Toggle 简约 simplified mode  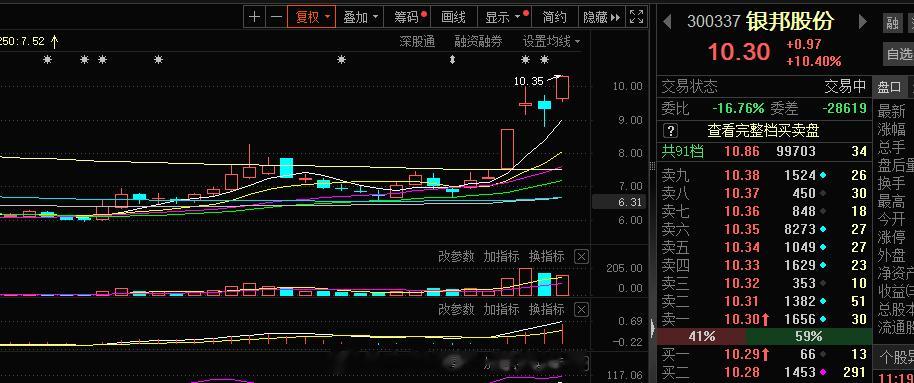click(554, 17)
